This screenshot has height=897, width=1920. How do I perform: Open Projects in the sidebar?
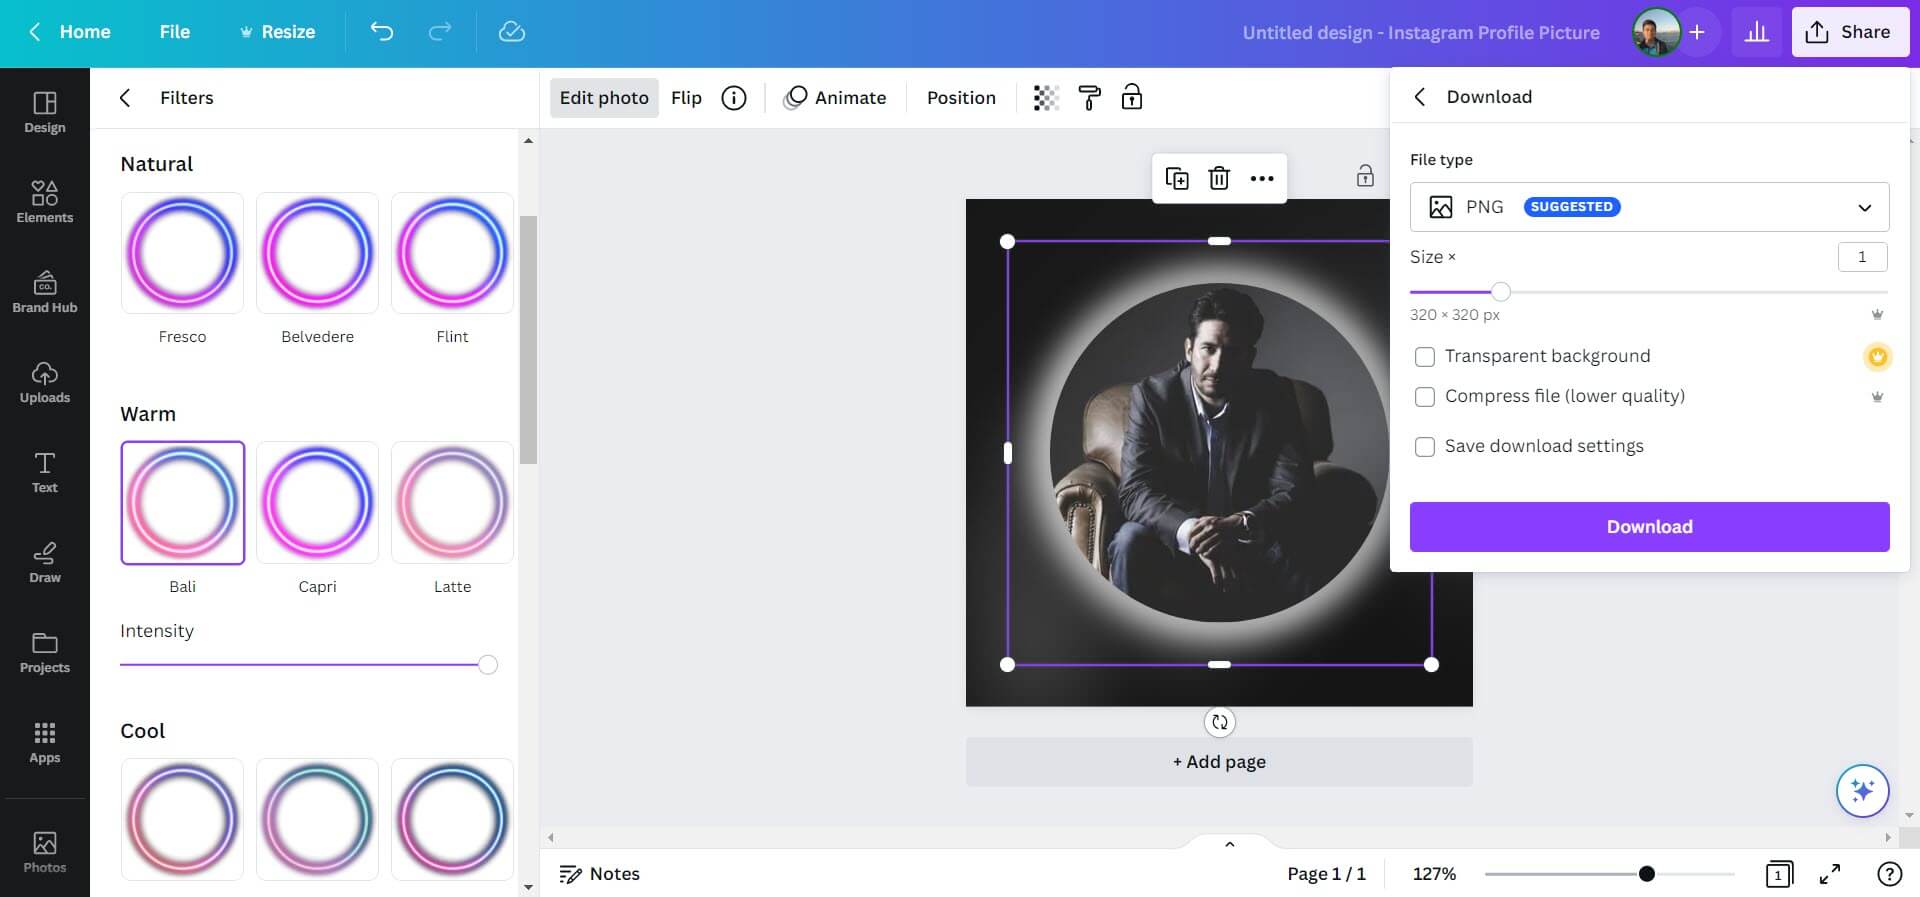[45, 653]
